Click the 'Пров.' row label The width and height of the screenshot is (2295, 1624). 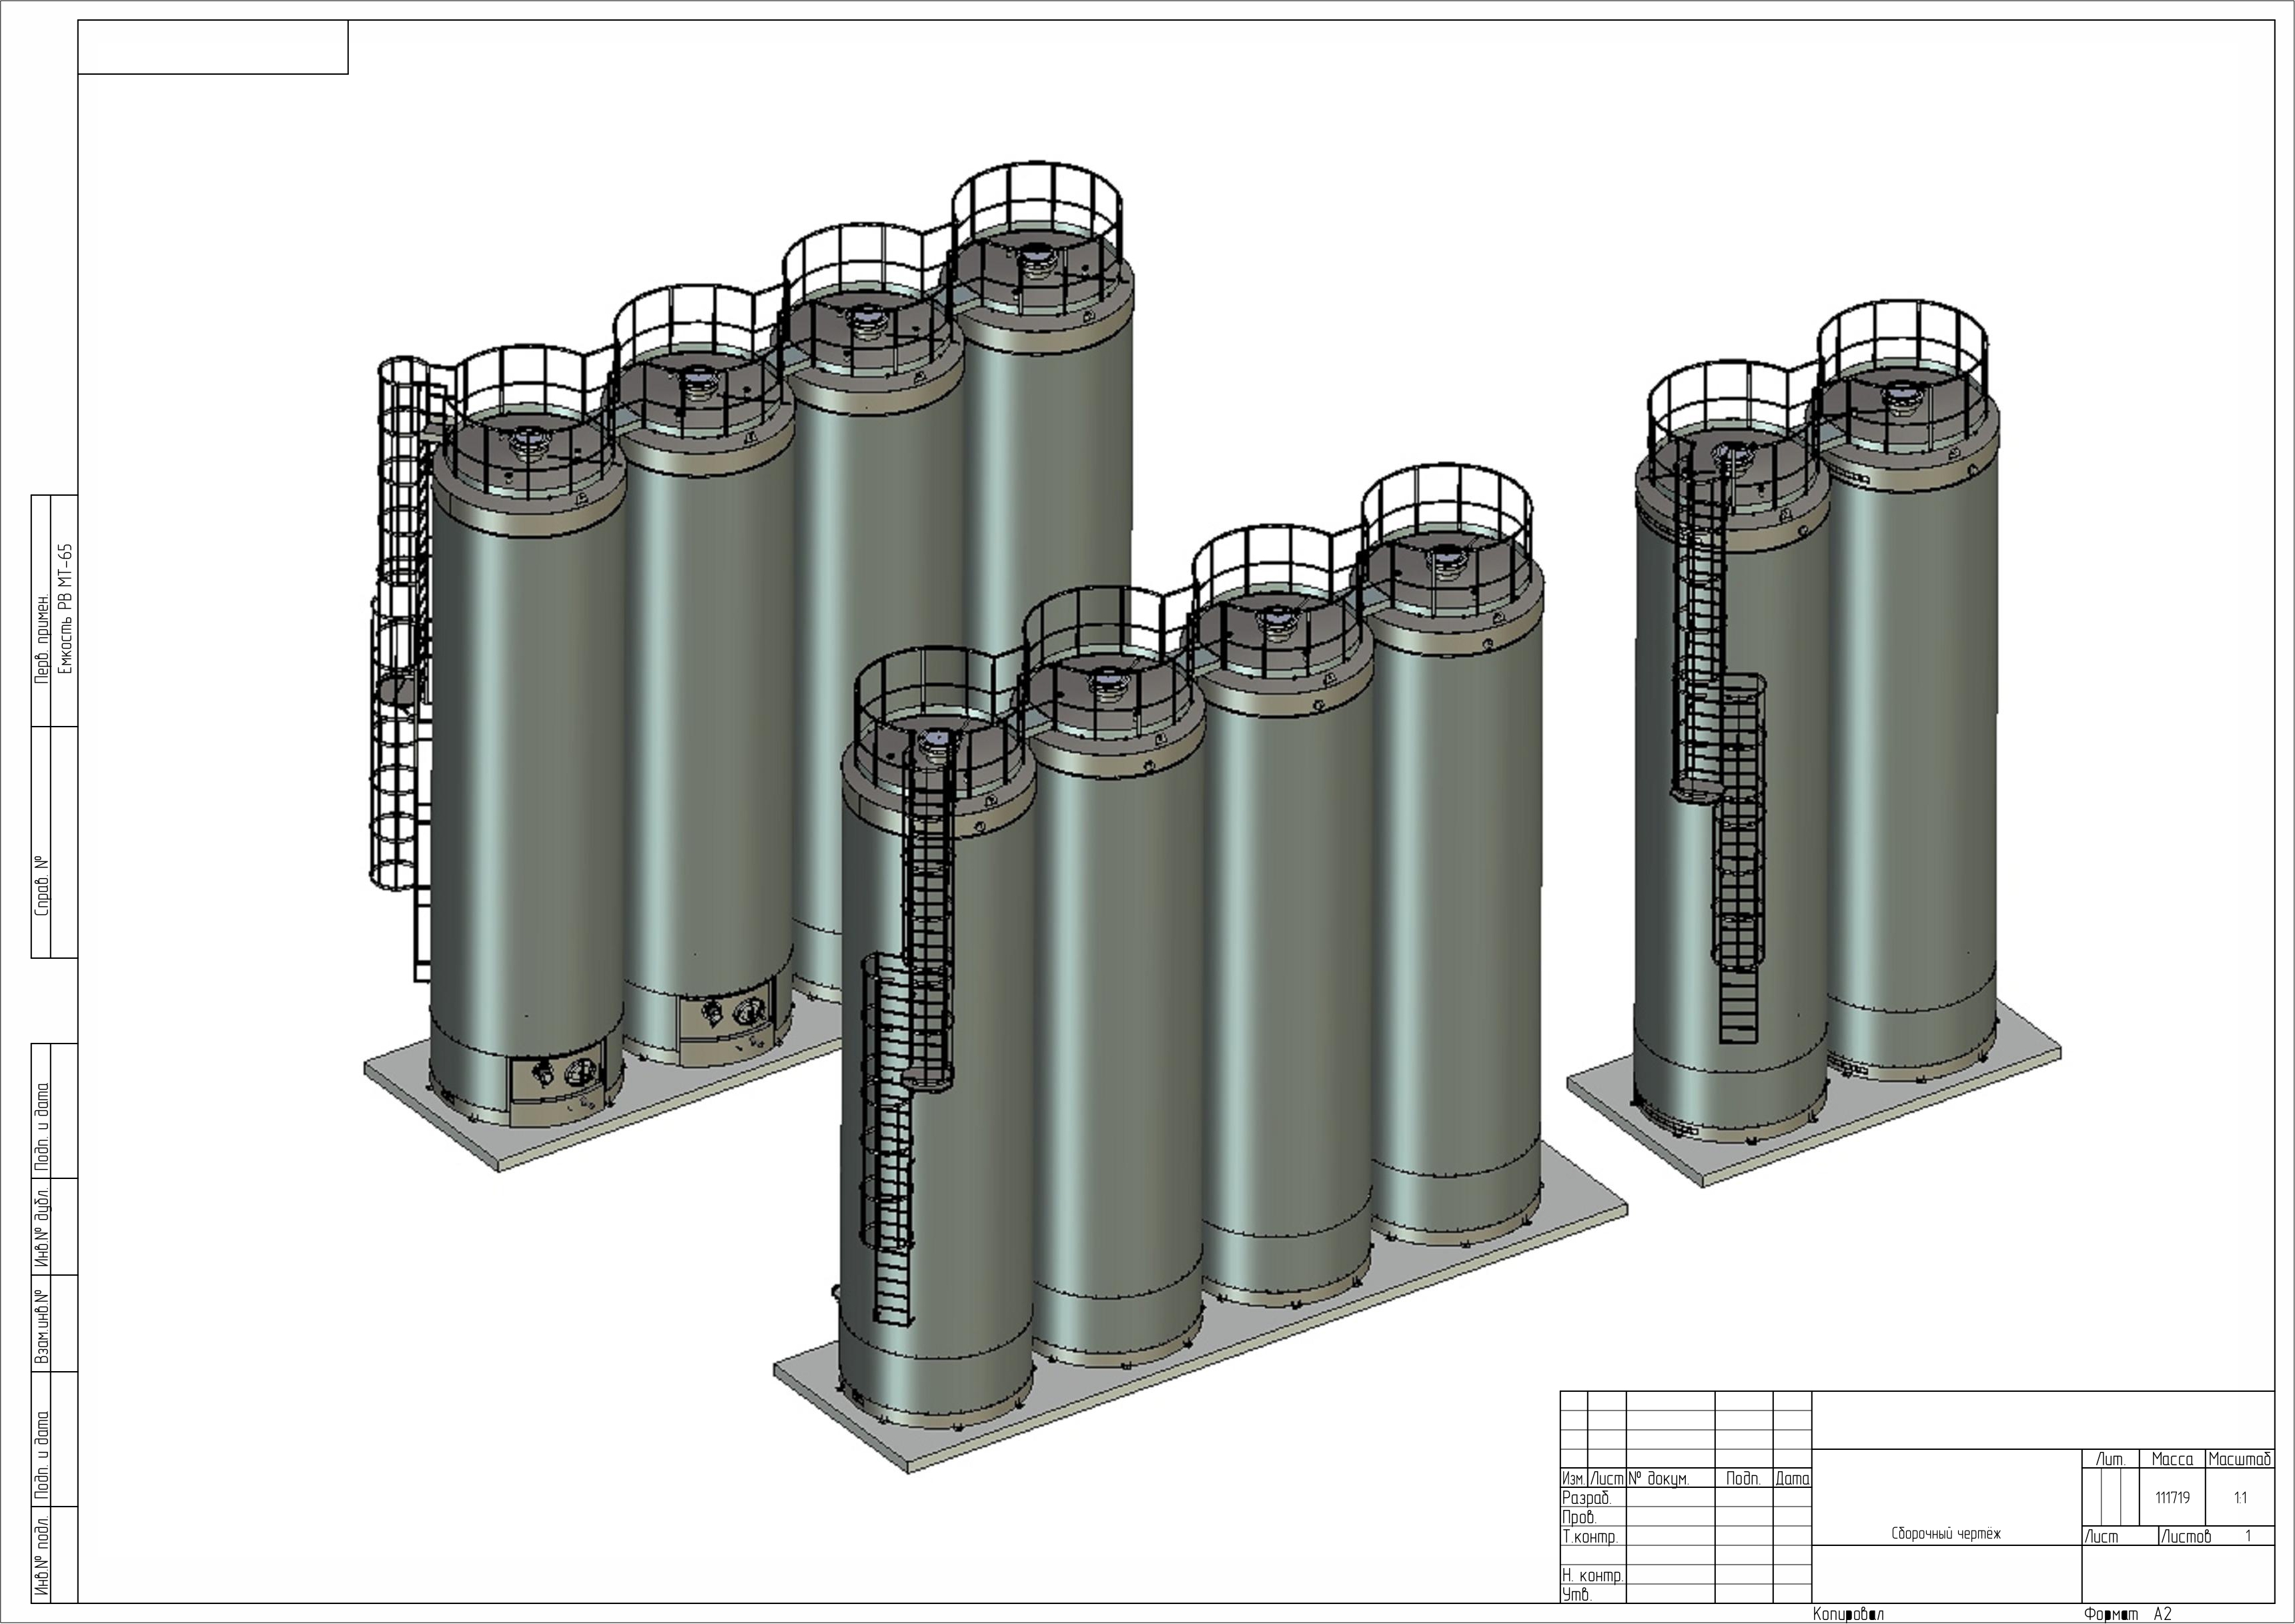point(1579,1517)
